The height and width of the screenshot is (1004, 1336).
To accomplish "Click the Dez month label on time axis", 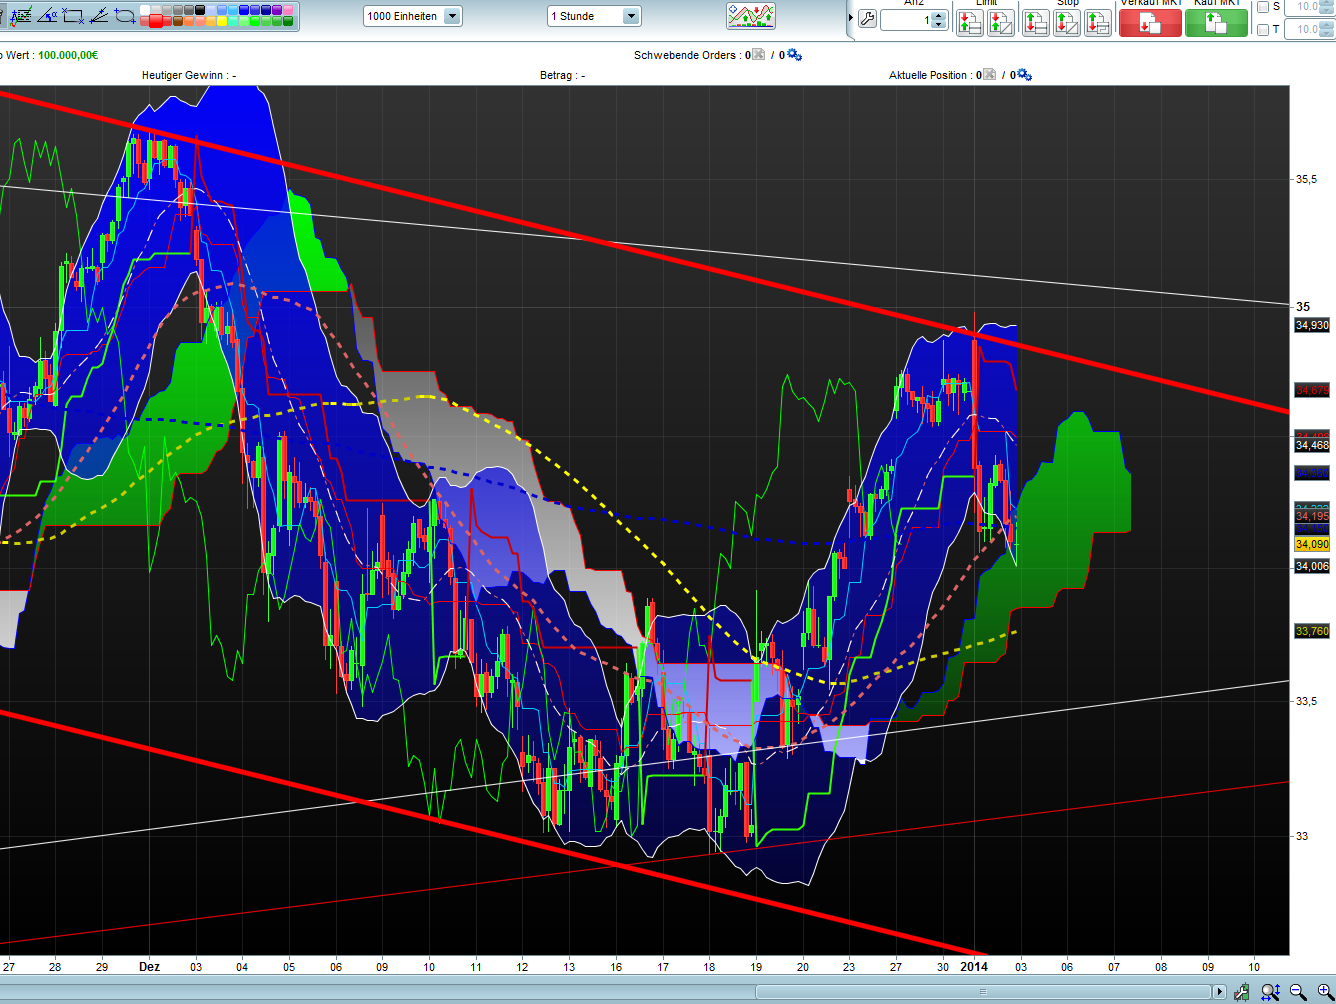I will point(149,967).
